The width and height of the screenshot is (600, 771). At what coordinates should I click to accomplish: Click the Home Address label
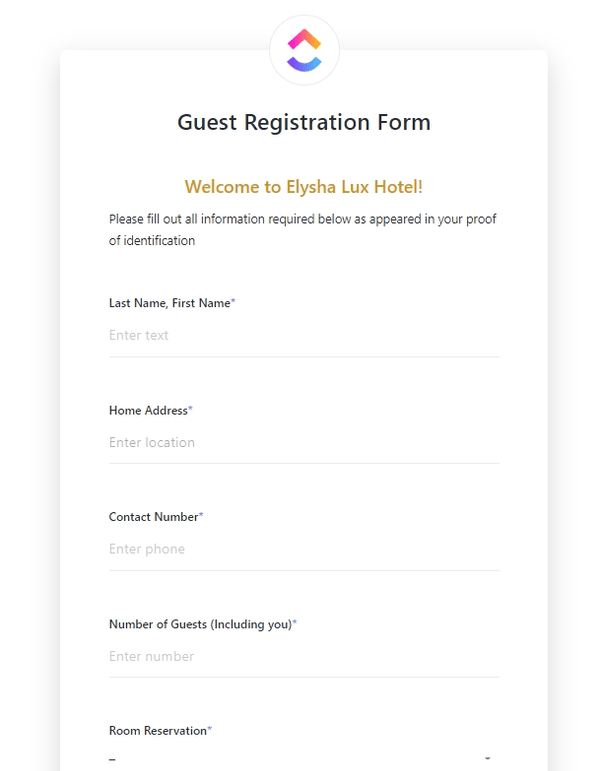[x=148, y=410]
